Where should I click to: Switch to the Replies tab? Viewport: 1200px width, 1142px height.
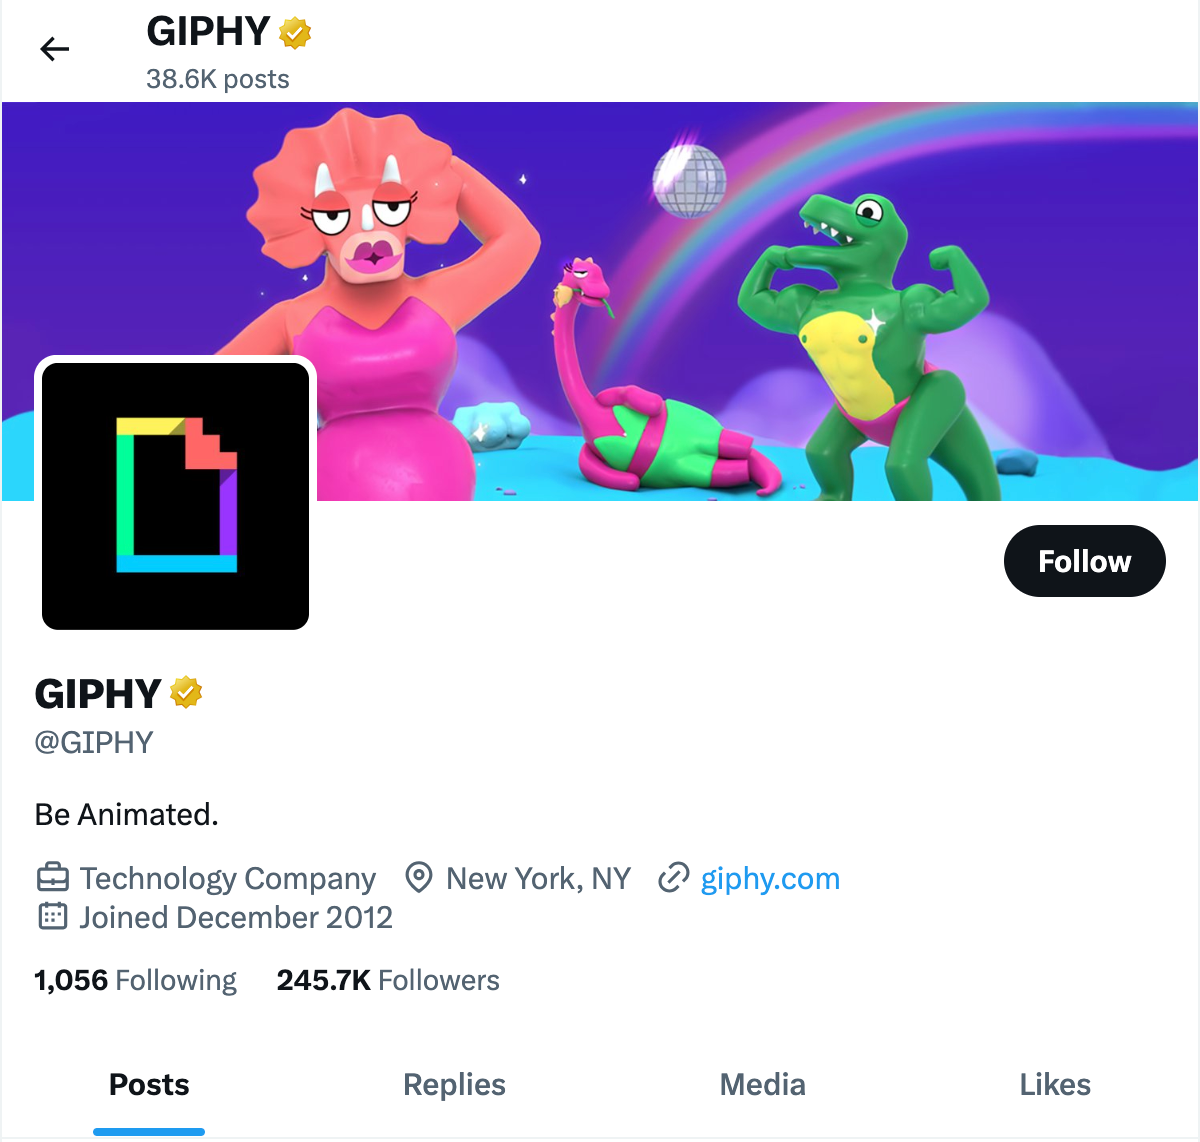point(454,1085)
